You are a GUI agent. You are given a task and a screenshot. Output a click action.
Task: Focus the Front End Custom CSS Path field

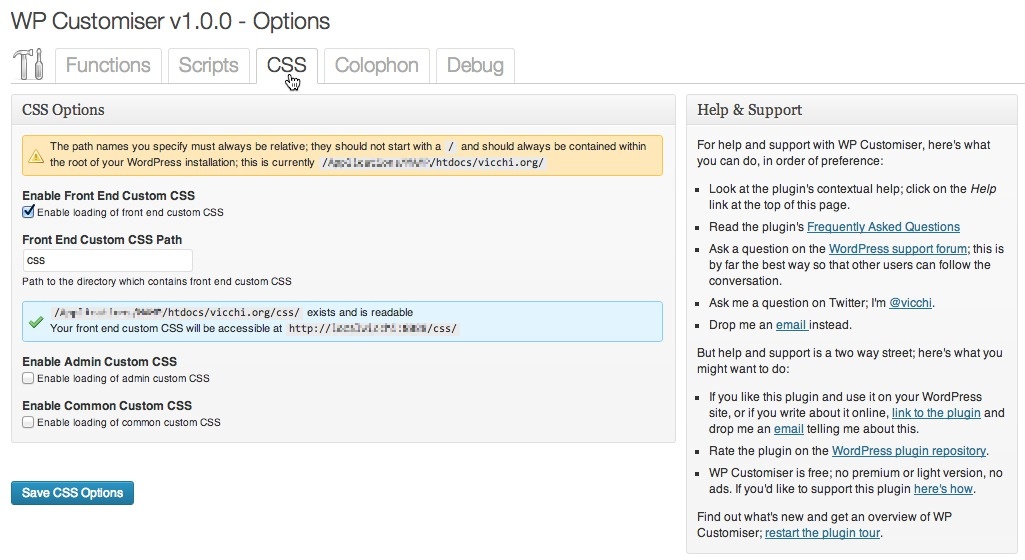point(94,260)
